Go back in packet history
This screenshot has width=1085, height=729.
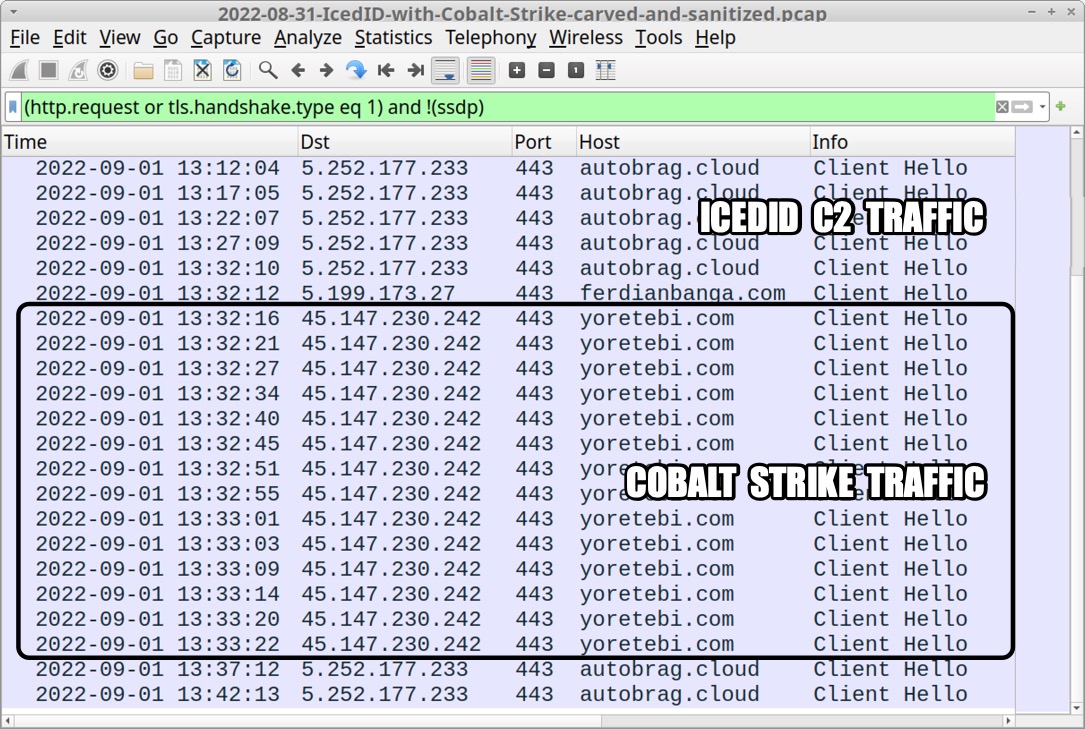point(298,71)
